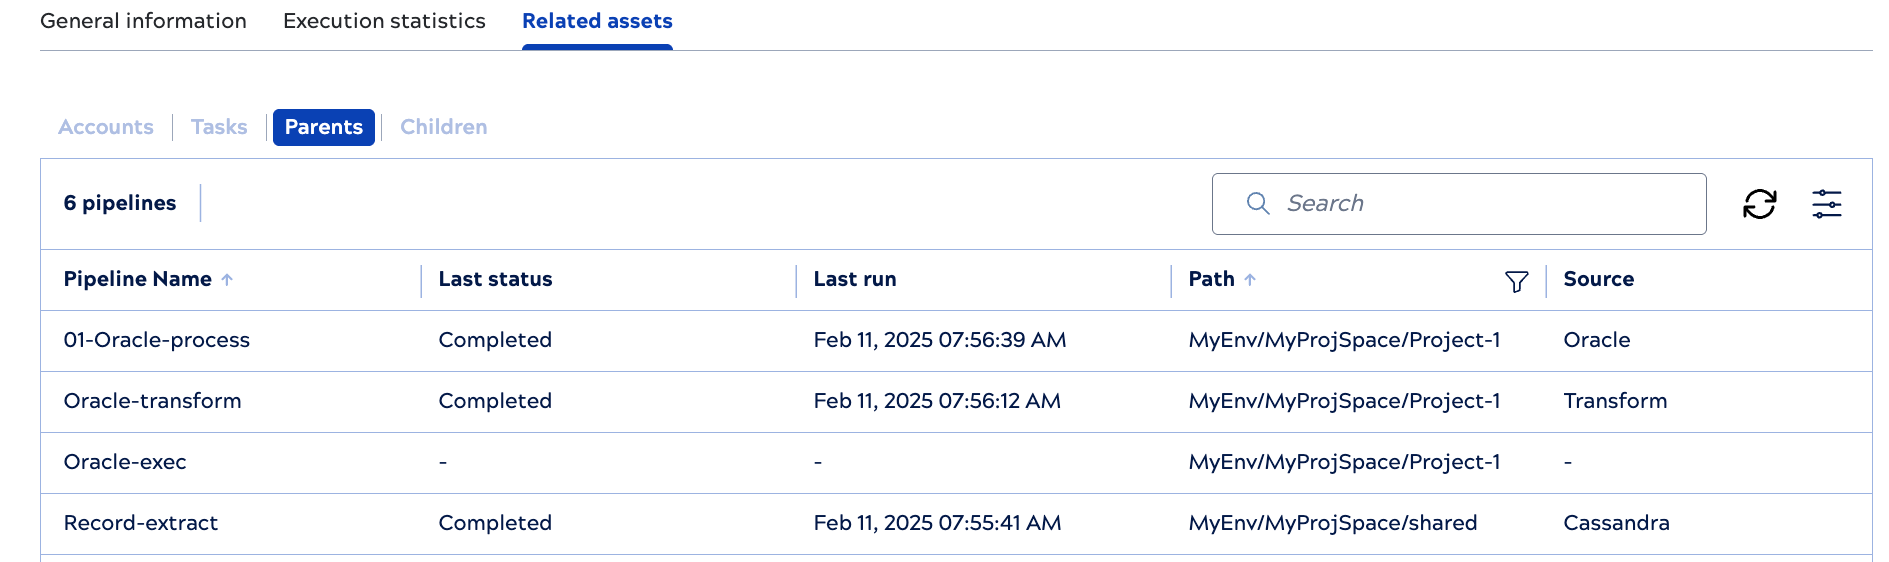This screenshot has height=562, width=1889.
Task: Select the Record-extract pipeline
Action: [141, 523]
